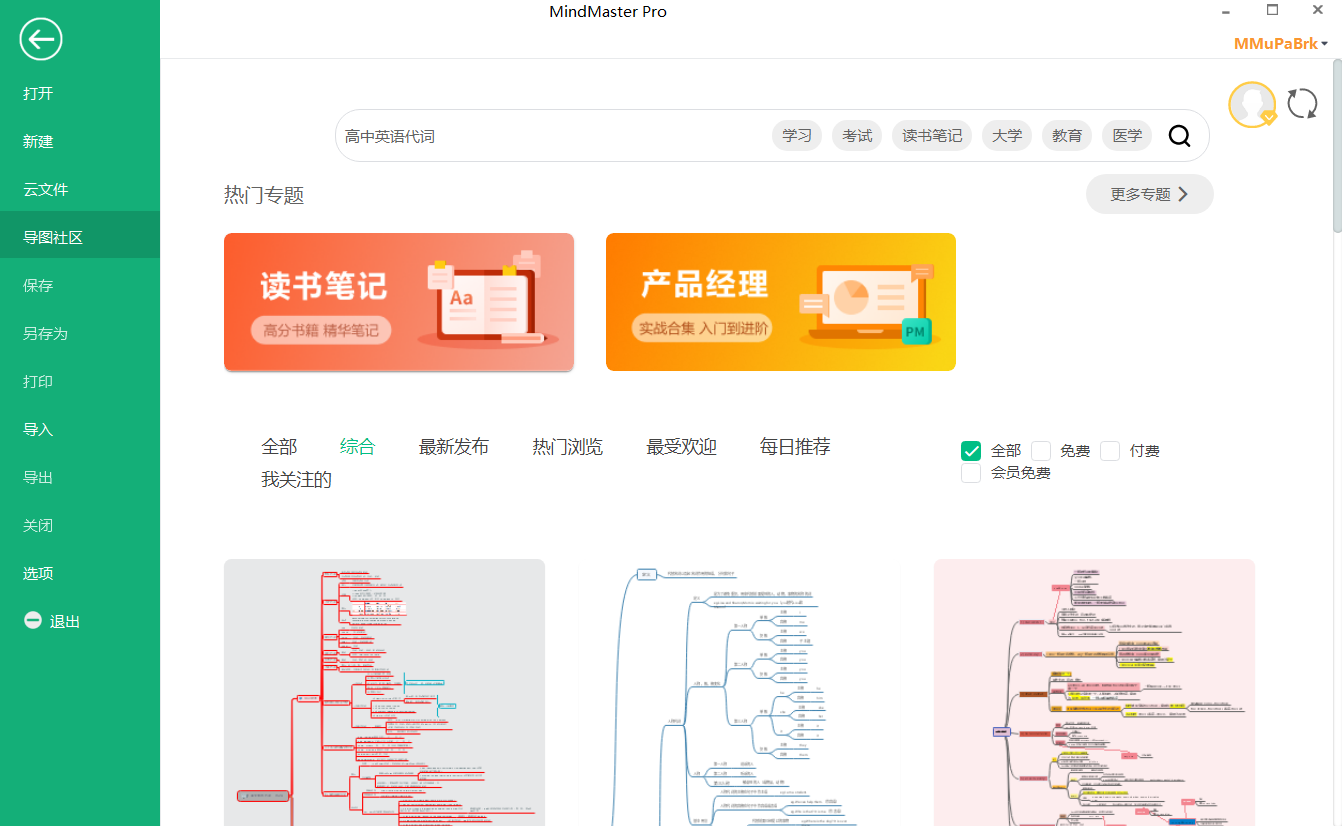
Task: Open the MMuPaBrk account dropdown
Action: click(x=1280, y=44)
